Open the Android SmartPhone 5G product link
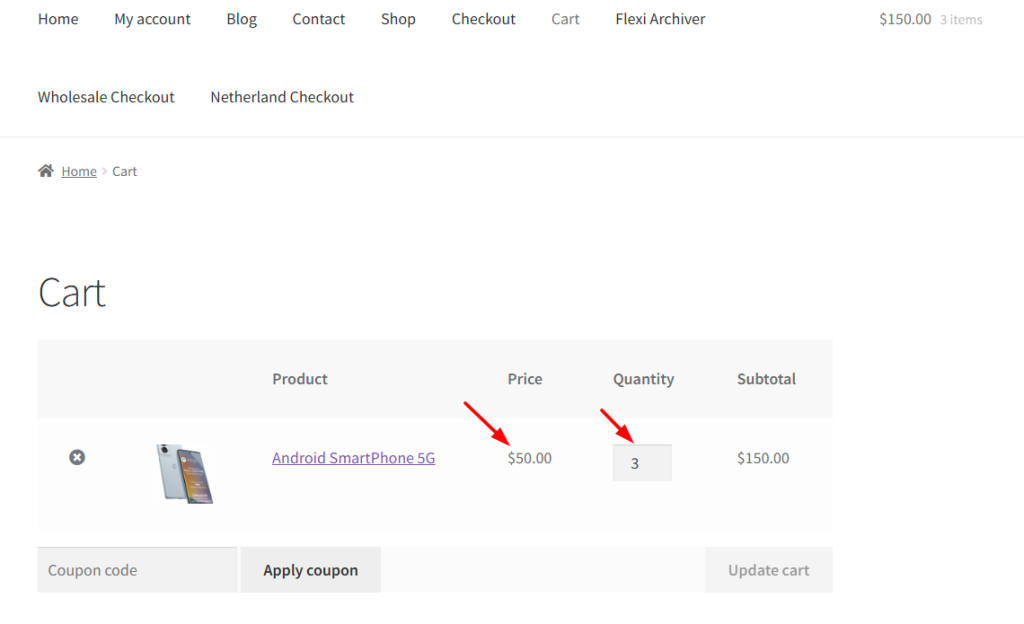The image size is (1024, 624). tap(353, 457)
